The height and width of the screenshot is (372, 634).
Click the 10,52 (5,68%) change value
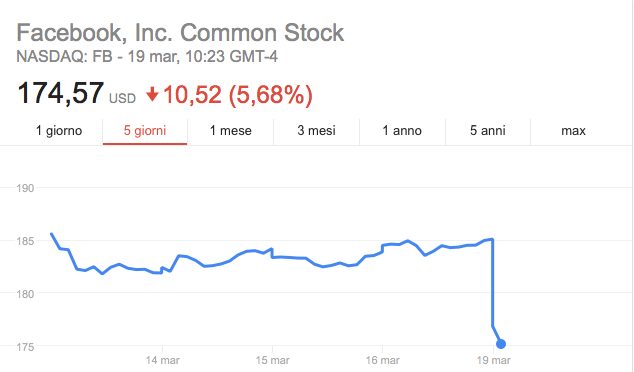238,95
